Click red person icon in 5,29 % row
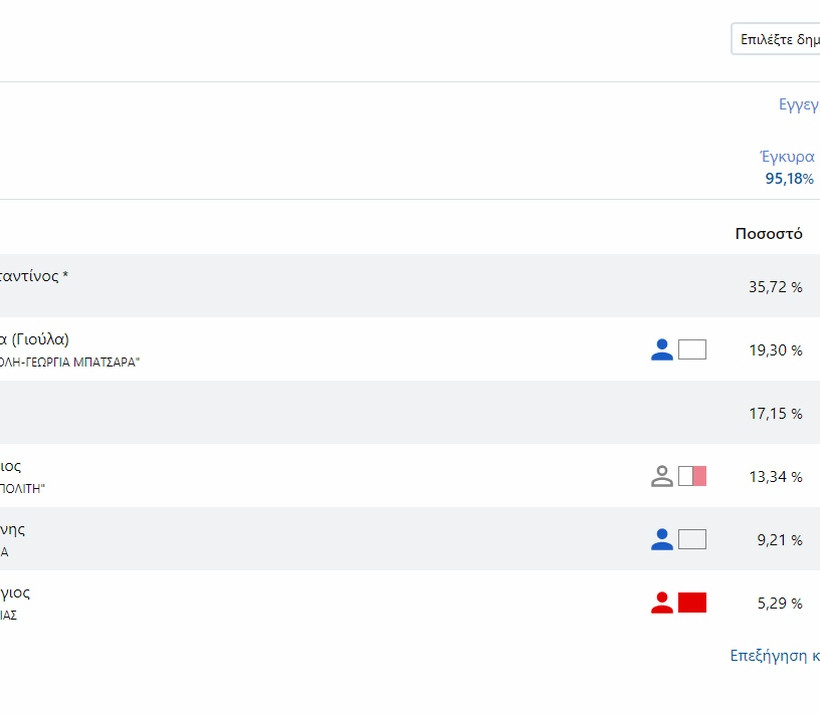820x716 pixels. pyautogui.click(x=661, y=603)
